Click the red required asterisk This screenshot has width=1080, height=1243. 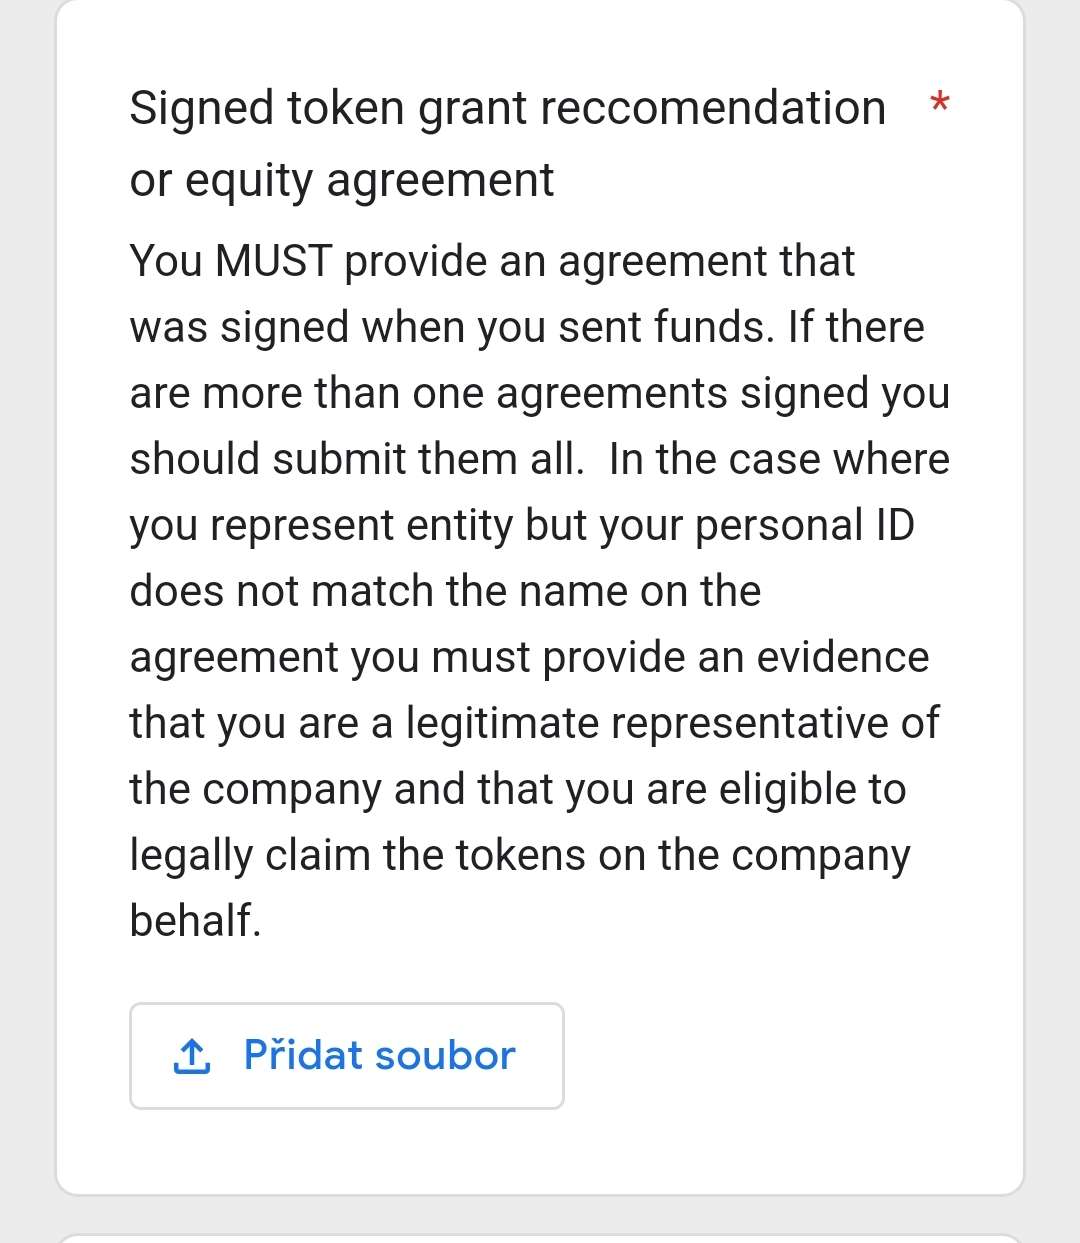pos(939,104)
